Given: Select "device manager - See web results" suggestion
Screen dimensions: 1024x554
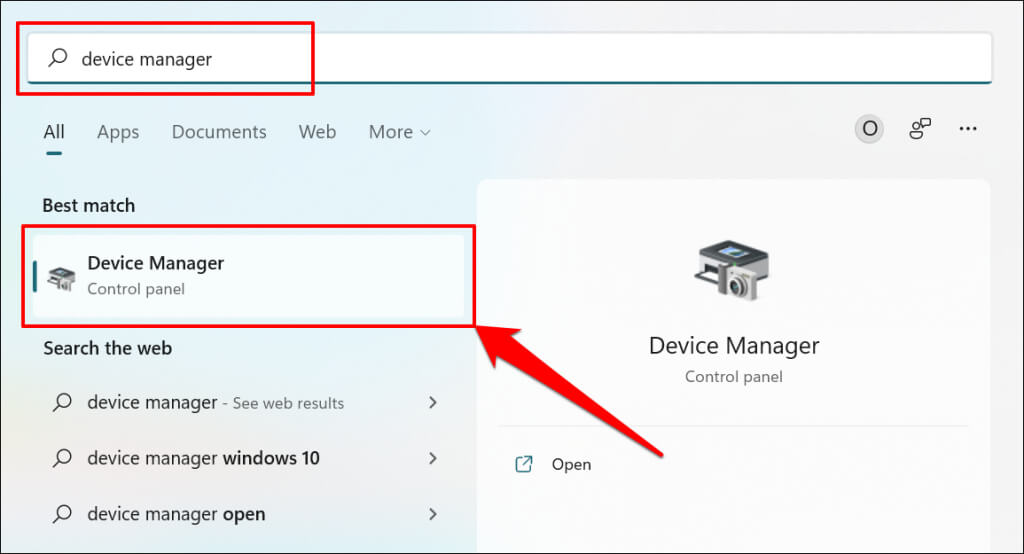Looking at the screenshot, I should click(x=245, y=402).
